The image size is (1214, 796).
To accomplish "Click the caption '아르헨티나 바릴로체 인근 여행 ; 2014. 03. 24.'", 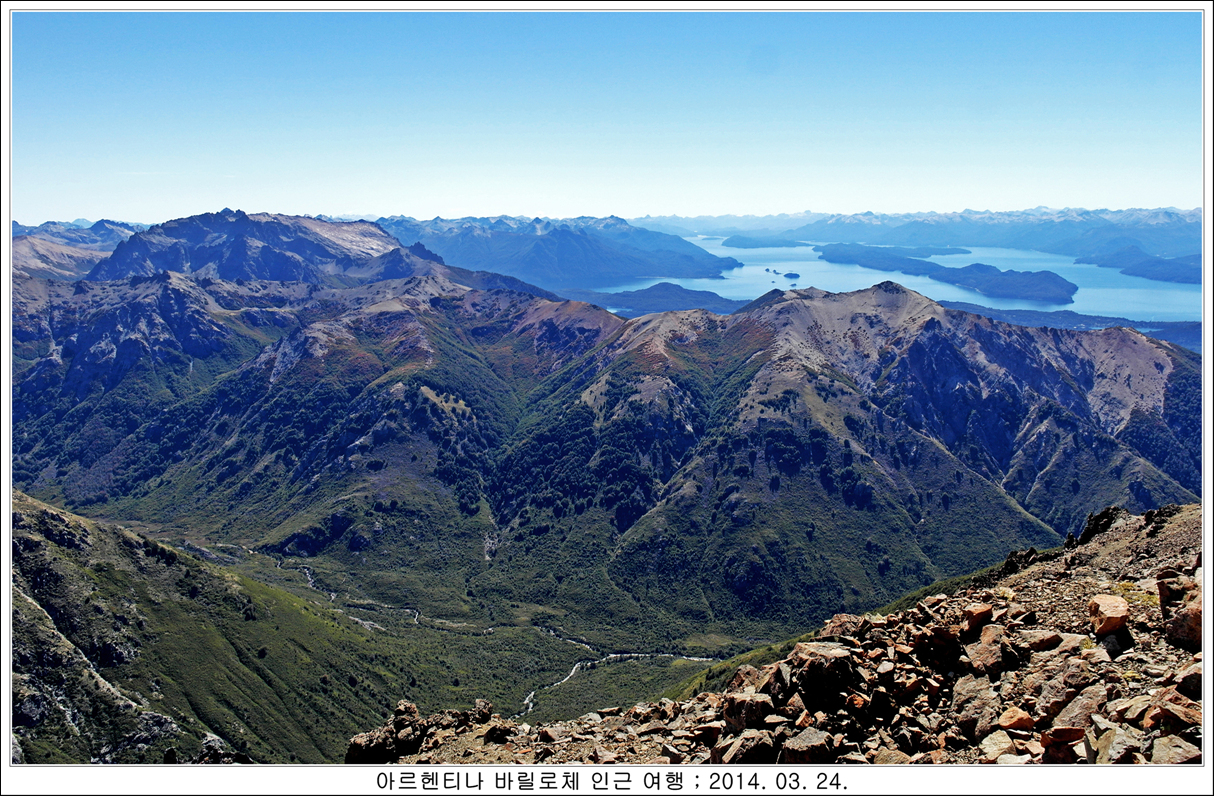I will click(x=611, y=781).
